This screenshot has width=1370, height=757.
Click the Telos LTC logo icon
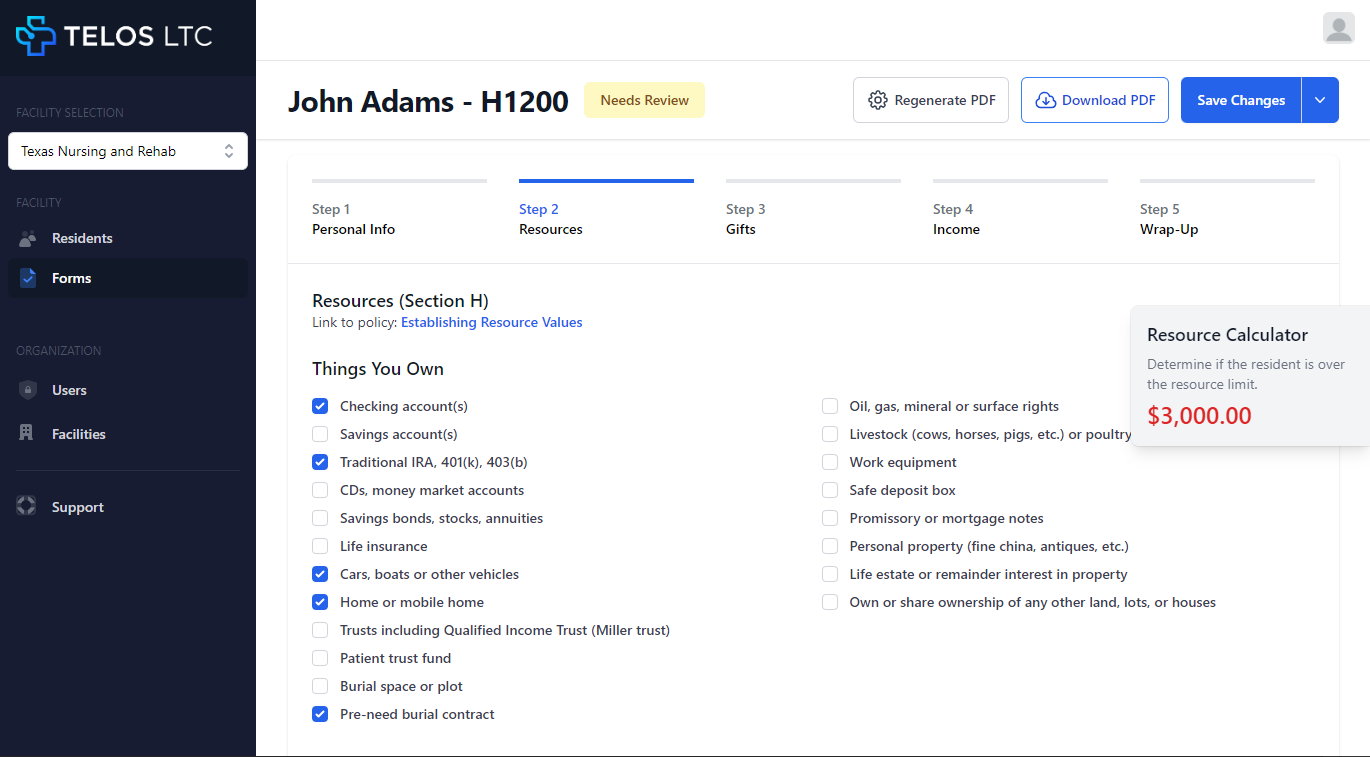[x=36, y=36]
